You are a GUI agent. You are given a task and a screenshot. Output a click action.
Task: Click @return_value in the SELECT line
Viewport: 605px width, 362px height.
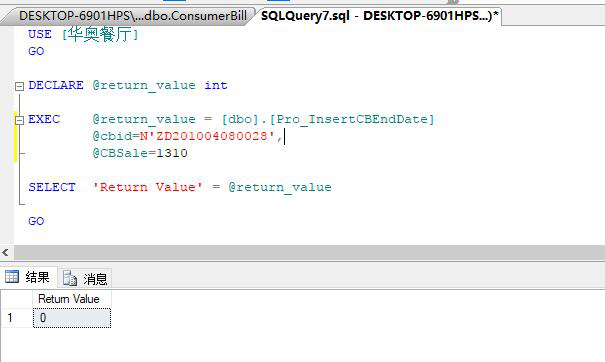(x=280, y=188)
